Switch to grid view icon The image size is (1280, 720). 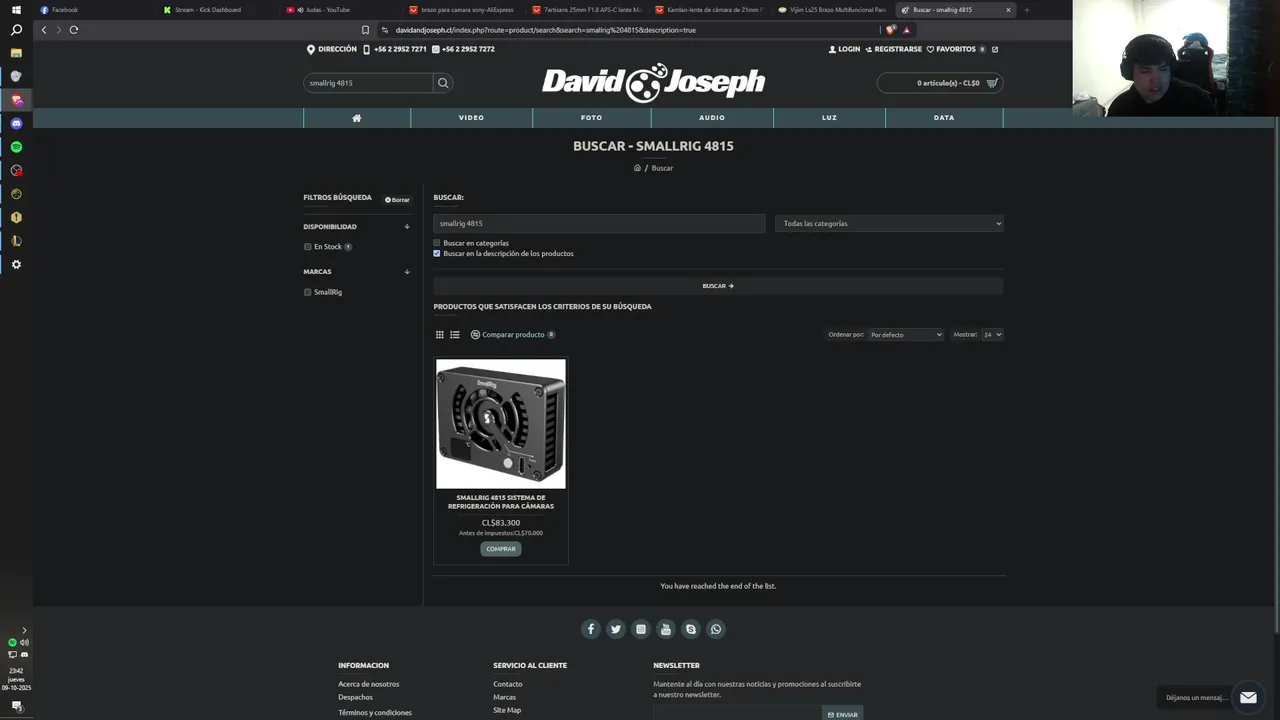(439, 335)
